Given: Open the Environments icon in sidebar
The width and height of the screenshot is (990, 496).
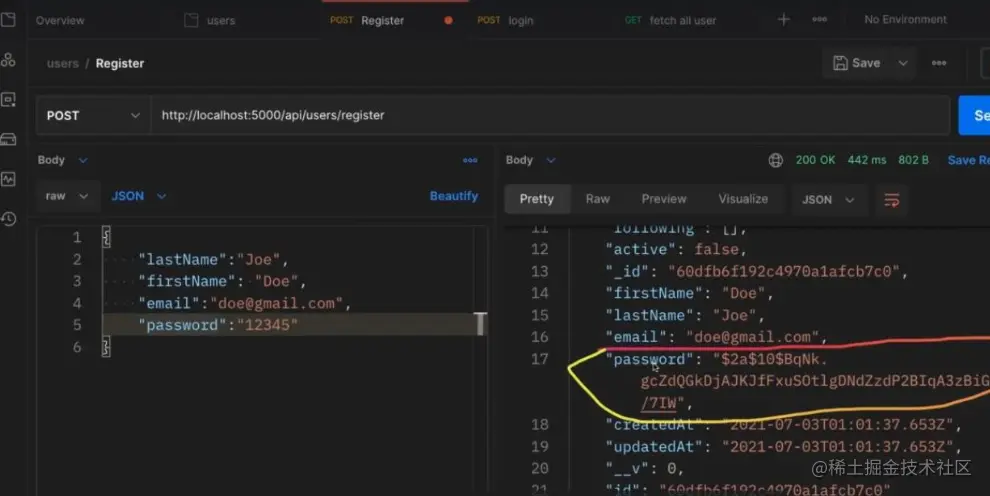Looking at the screenshot, I should pyautogui.click(x=8, y=100).
